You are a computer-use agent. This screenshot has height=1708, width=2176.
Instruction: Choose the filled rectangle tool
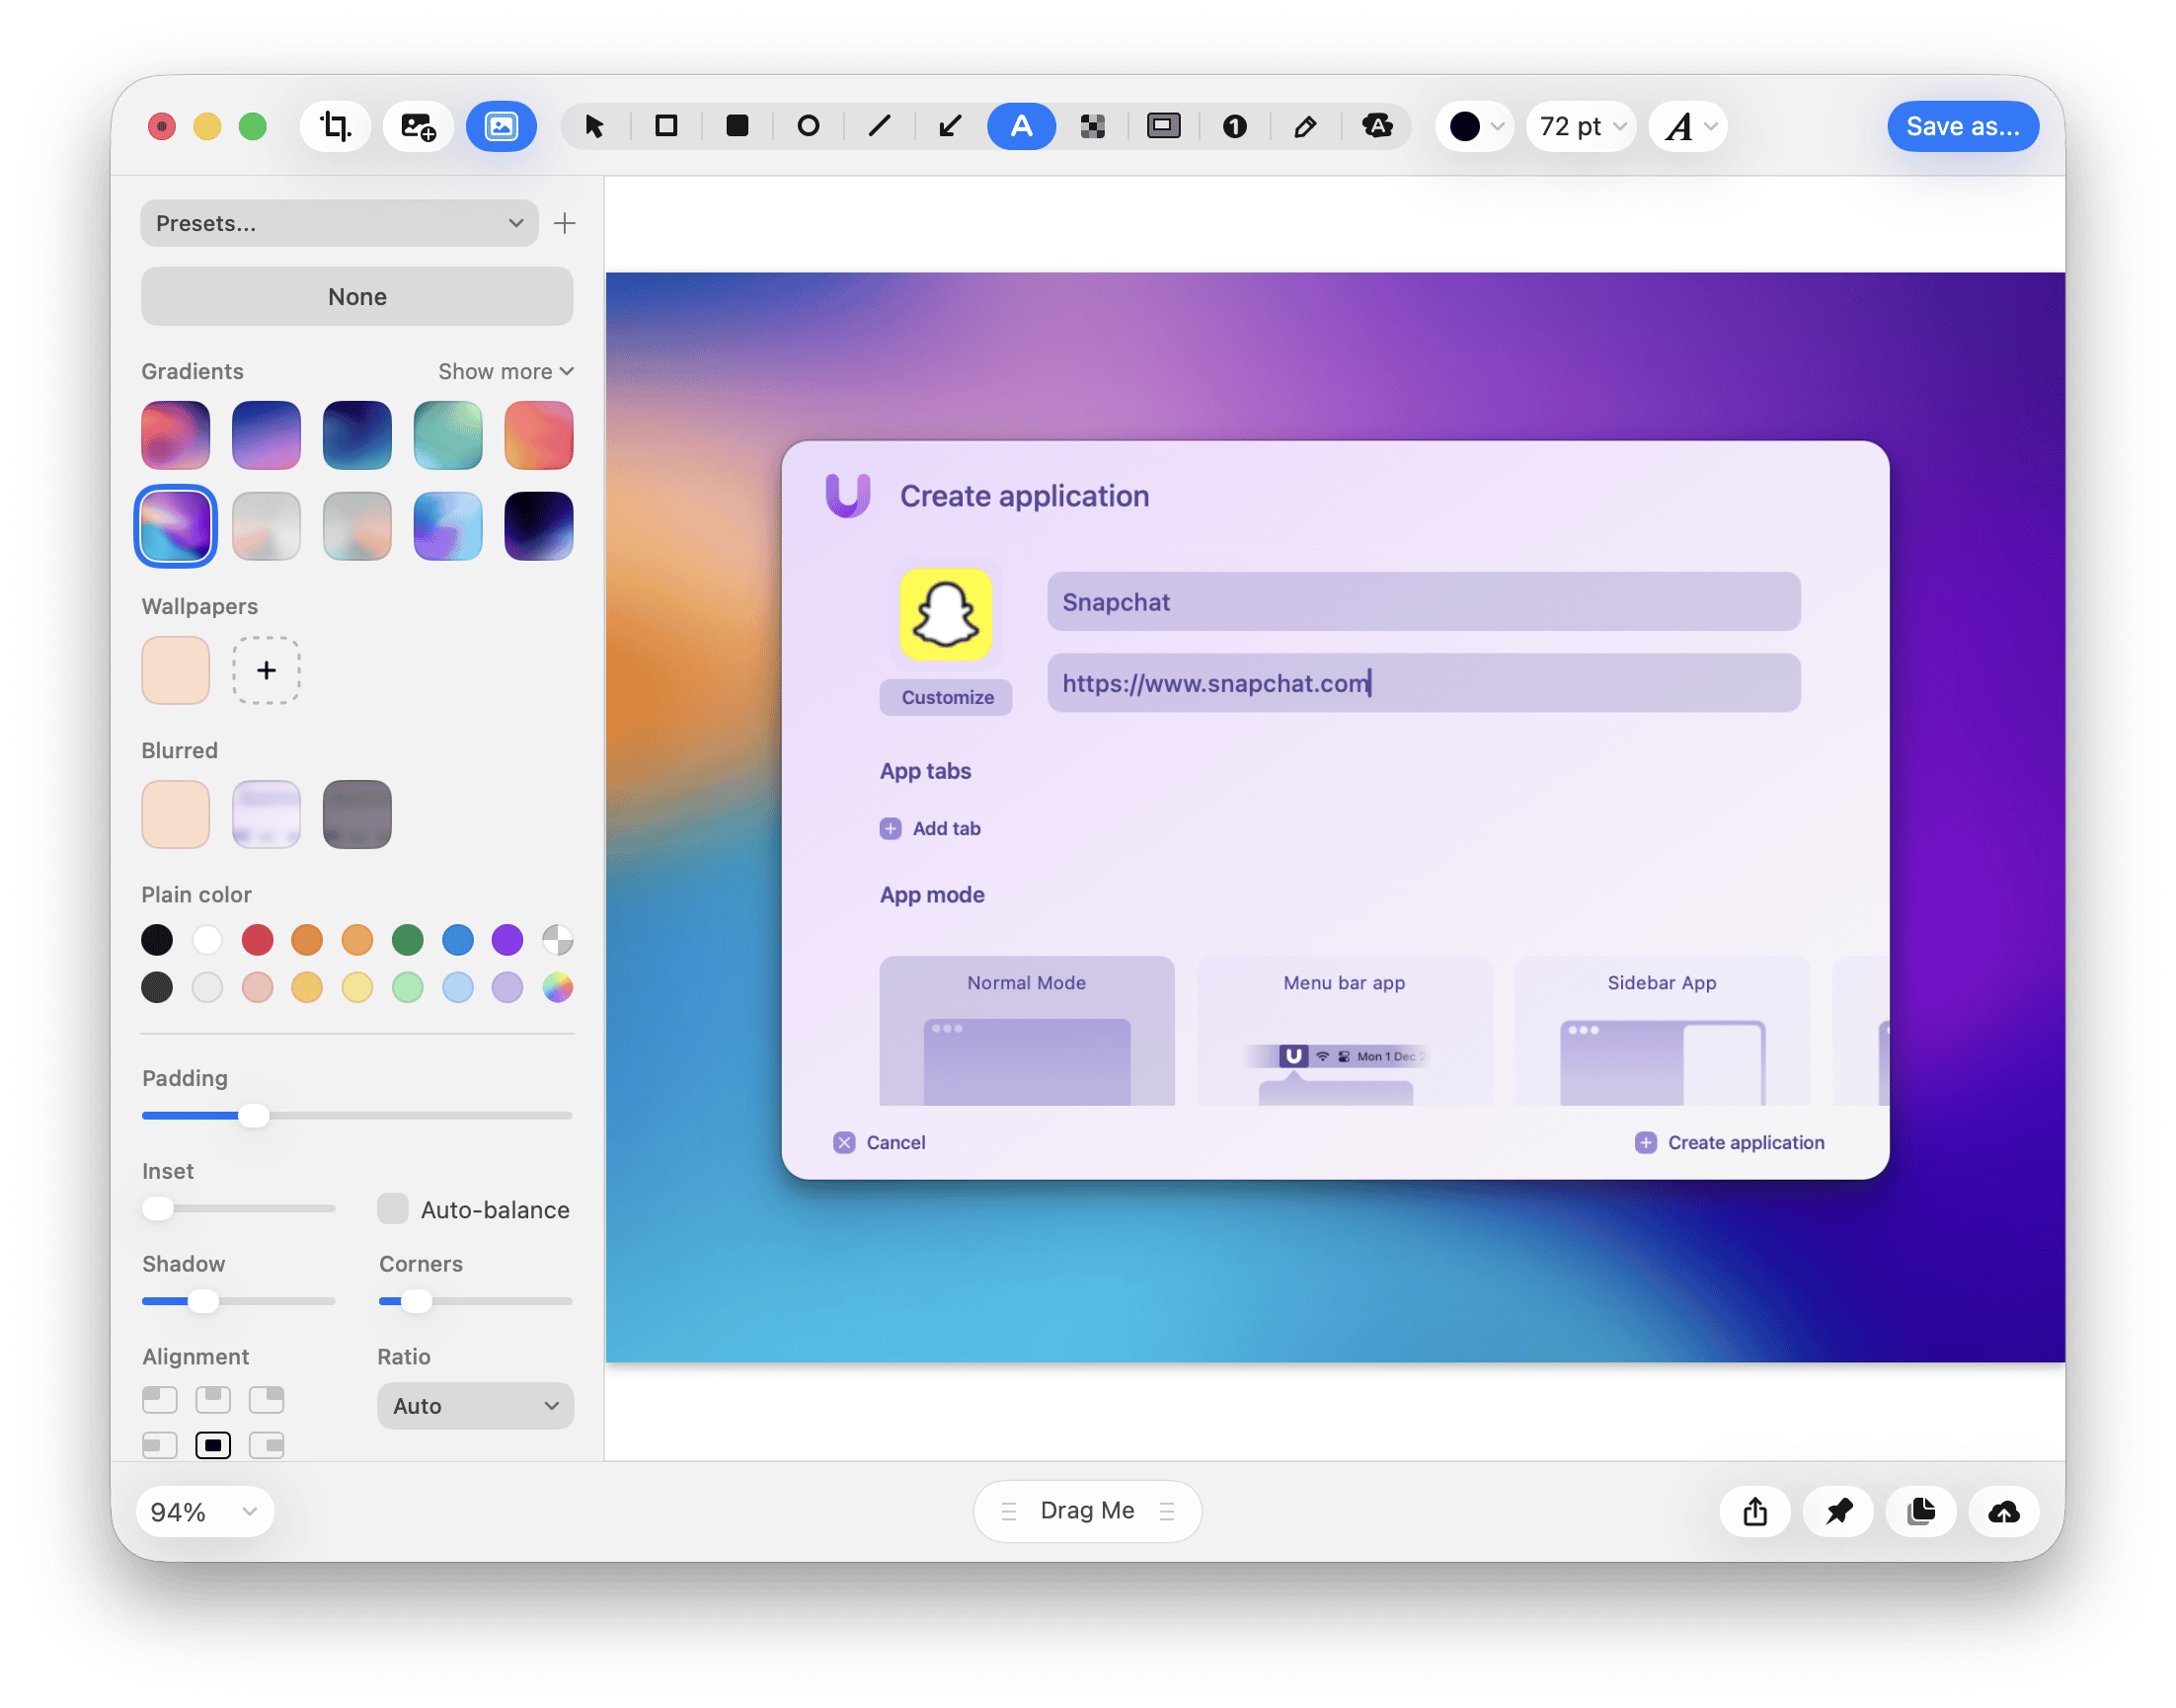pyautogui.click(x=737, y=126)
